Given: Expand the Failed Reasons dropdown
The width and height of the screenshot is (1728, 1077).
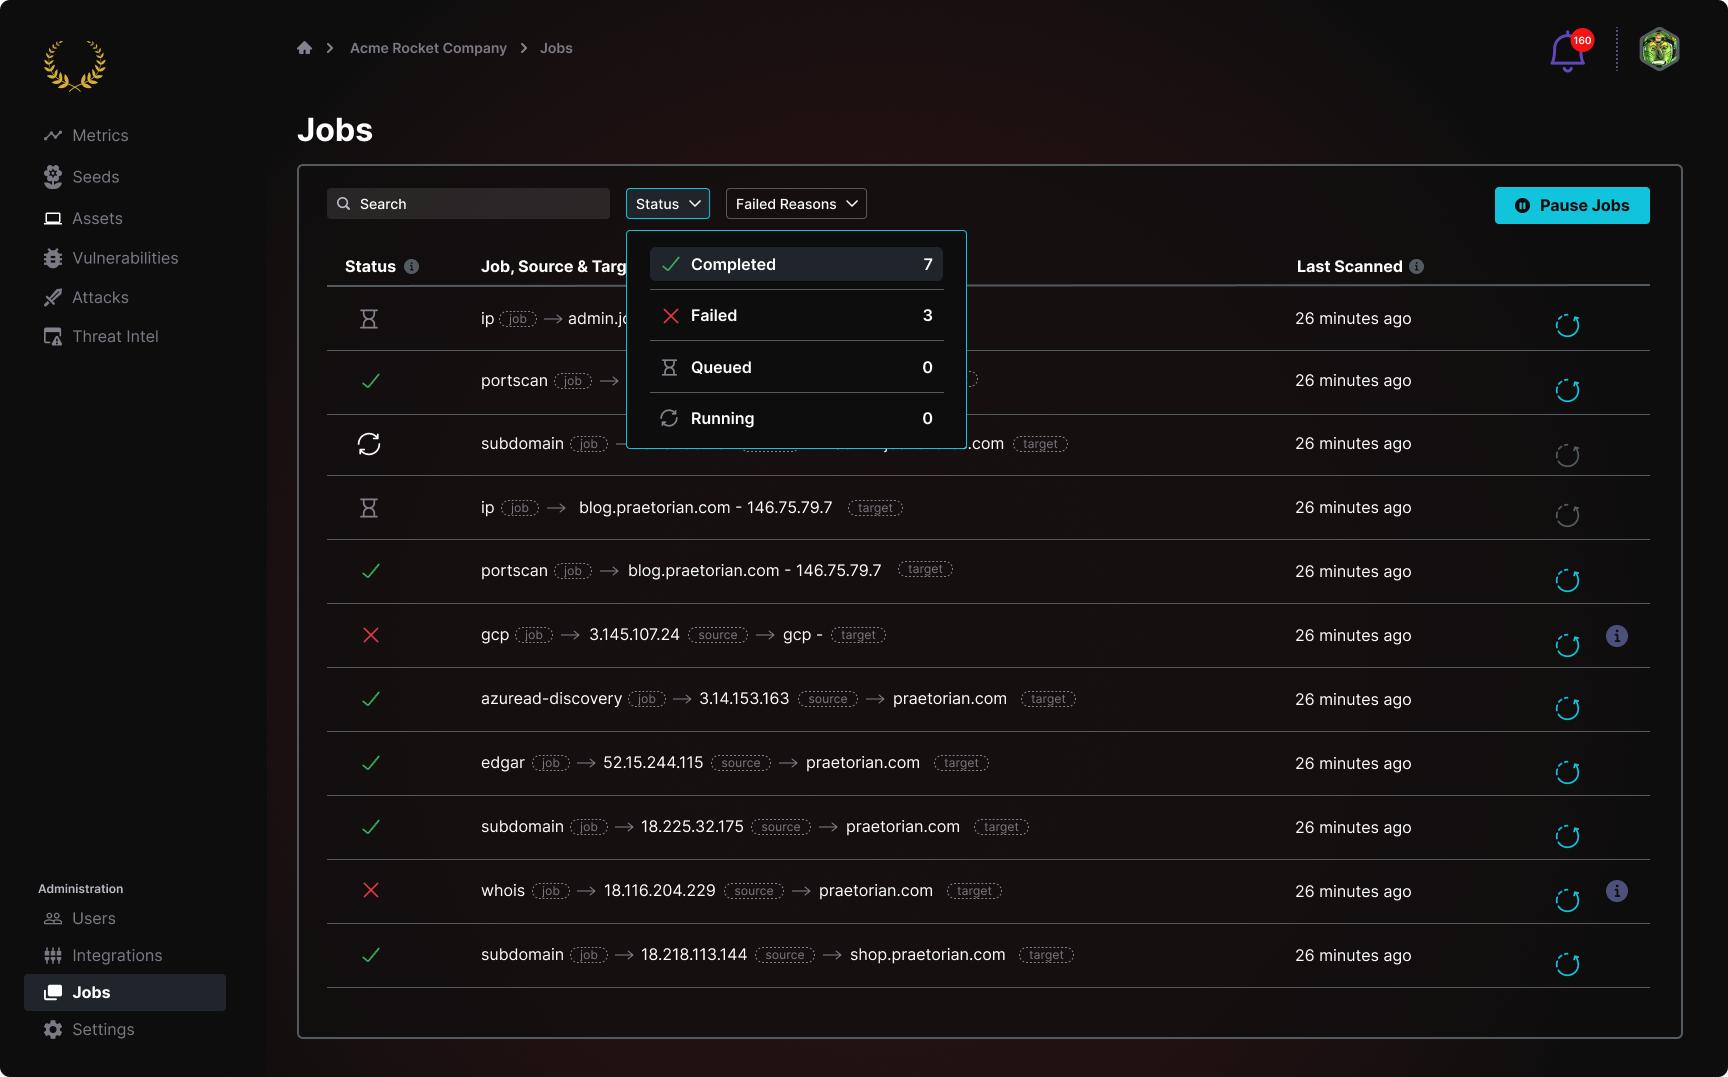Looking at the screenshot, I should [795, 204].
